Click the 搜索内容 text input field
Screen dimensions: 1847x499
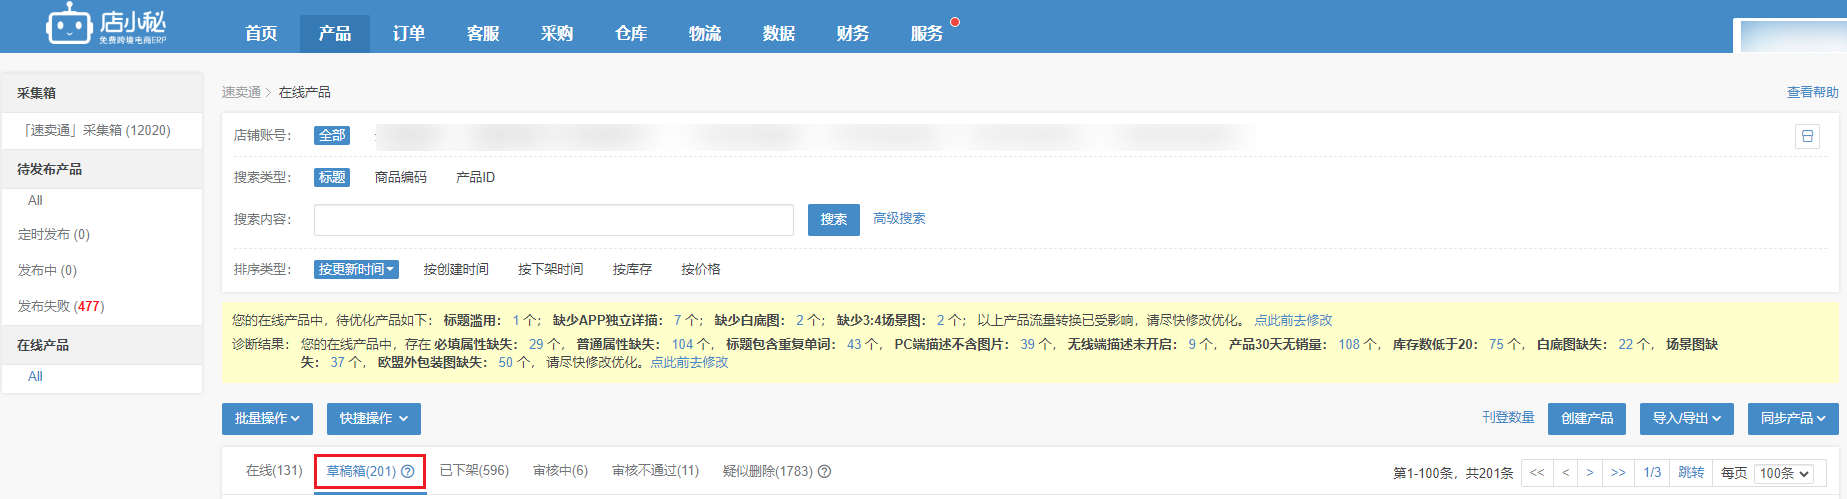pyautogui.click(x=553, y=220)
